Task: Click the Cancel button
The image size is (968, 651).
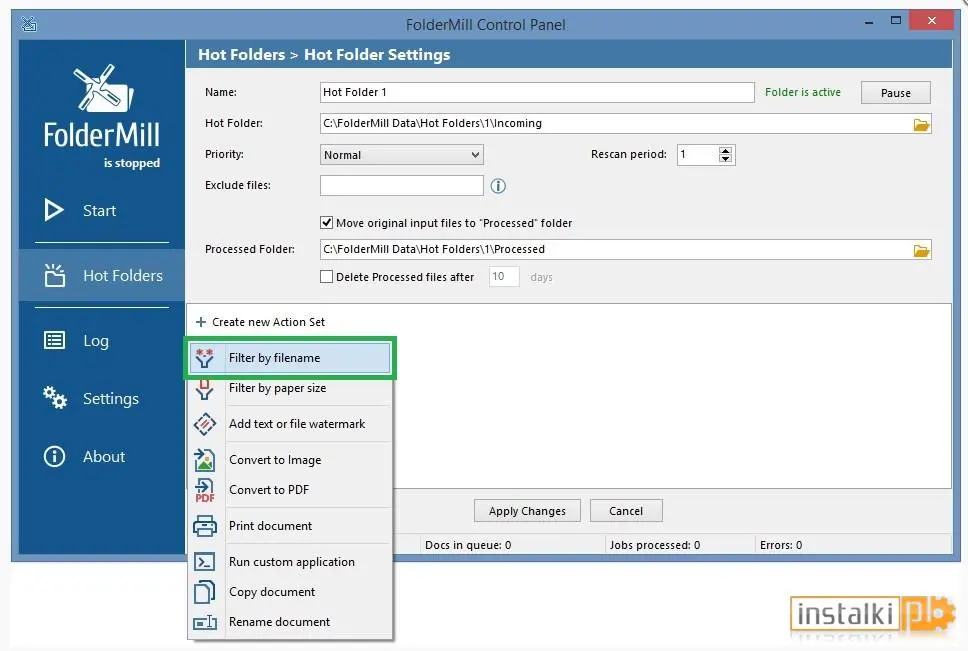Action: (626, 511)
